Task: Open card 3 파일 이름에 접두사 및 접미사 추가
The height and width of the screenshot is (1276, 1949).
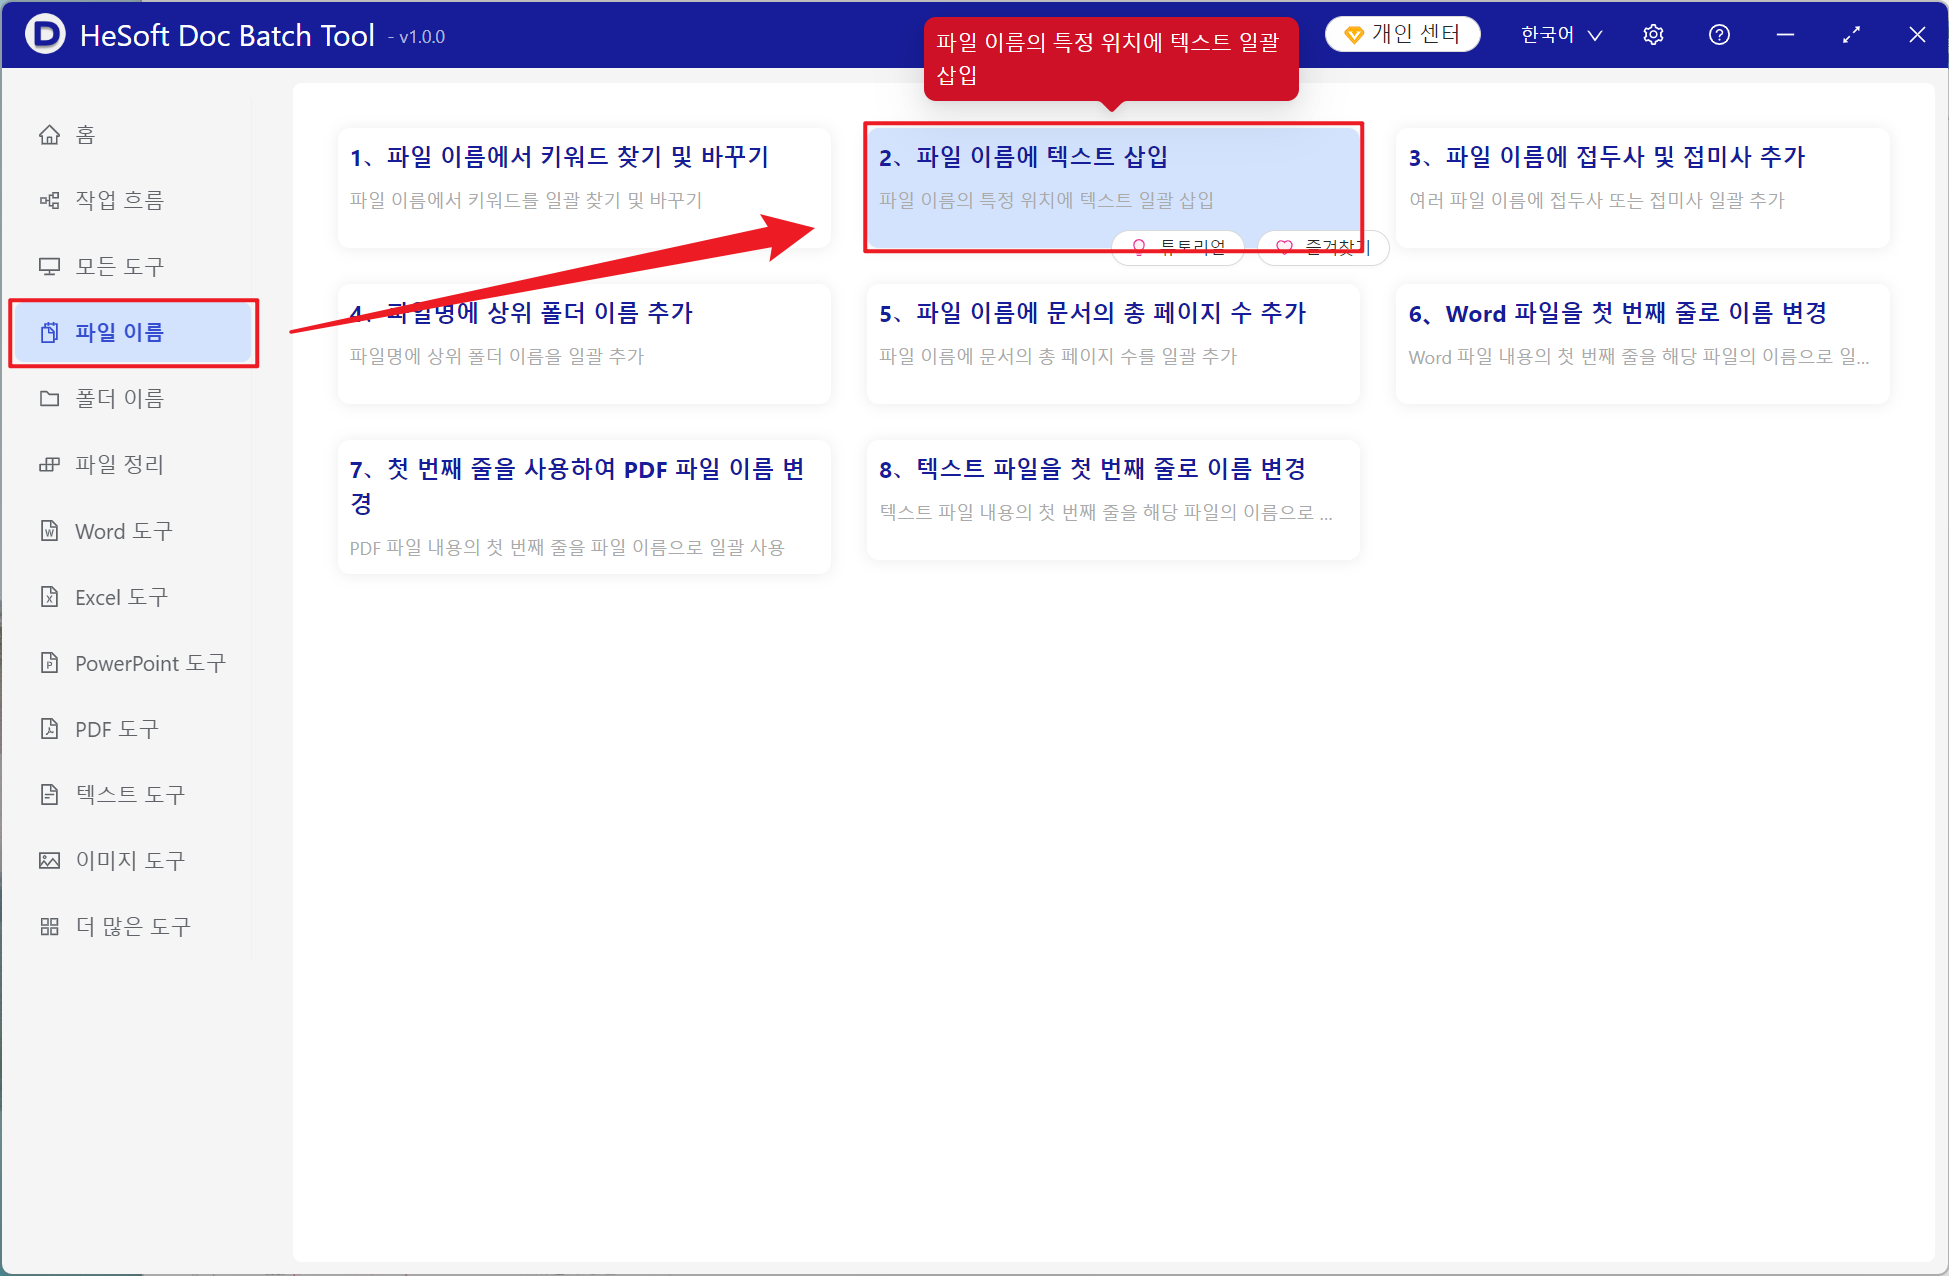Action: pos(1643,187)
